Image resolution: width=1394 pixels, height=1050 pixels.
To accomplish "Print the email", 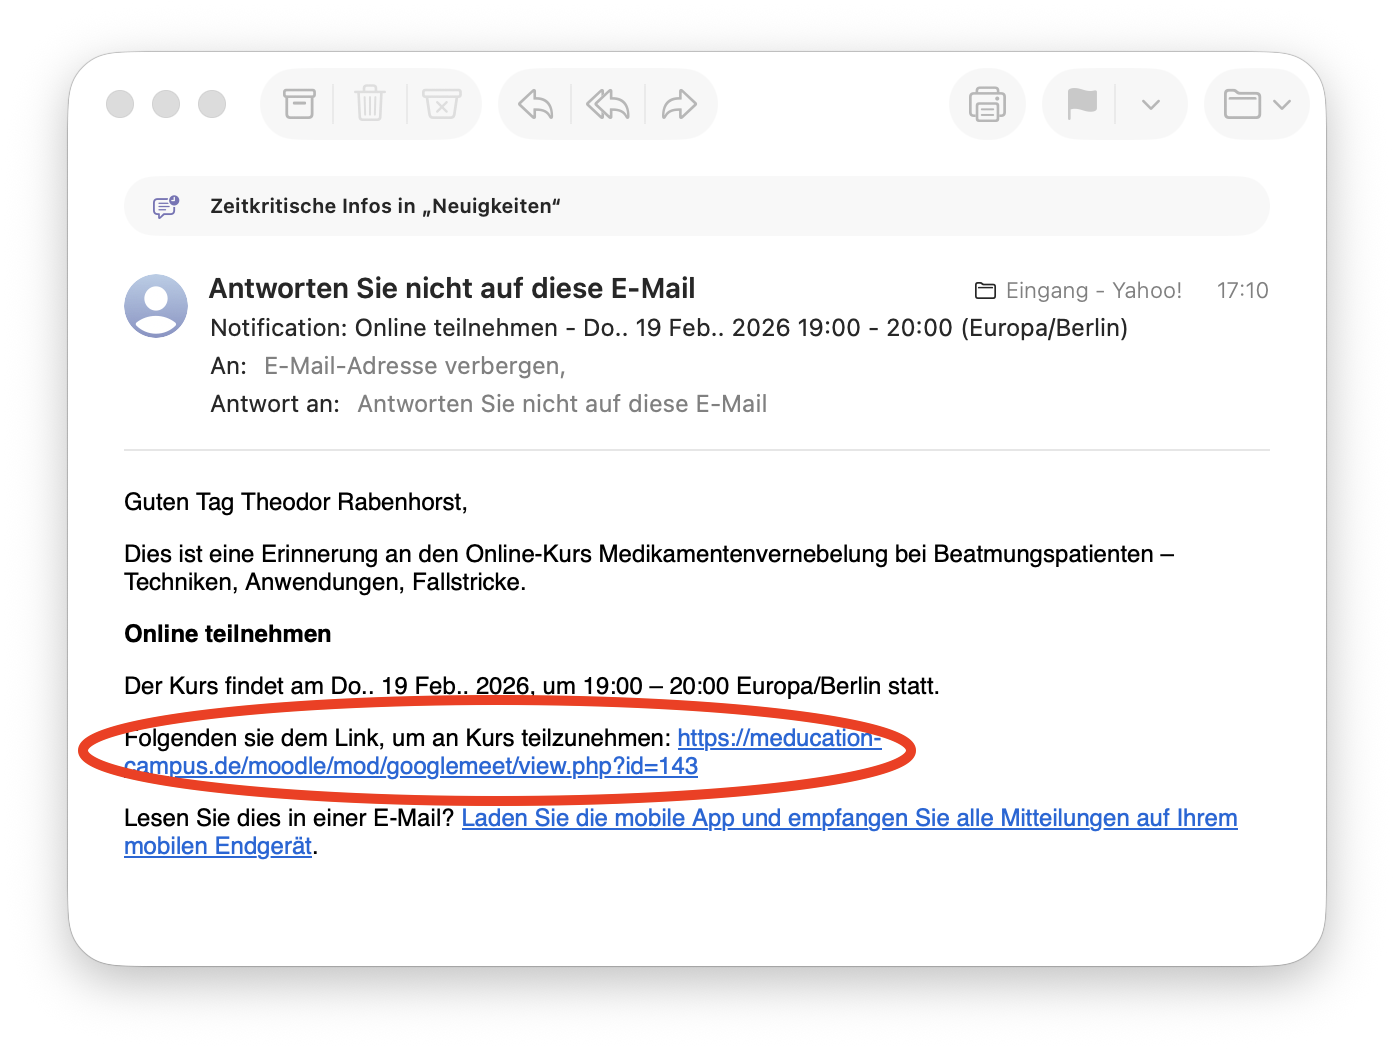I will pyautogui.click(x=986, y=103).
